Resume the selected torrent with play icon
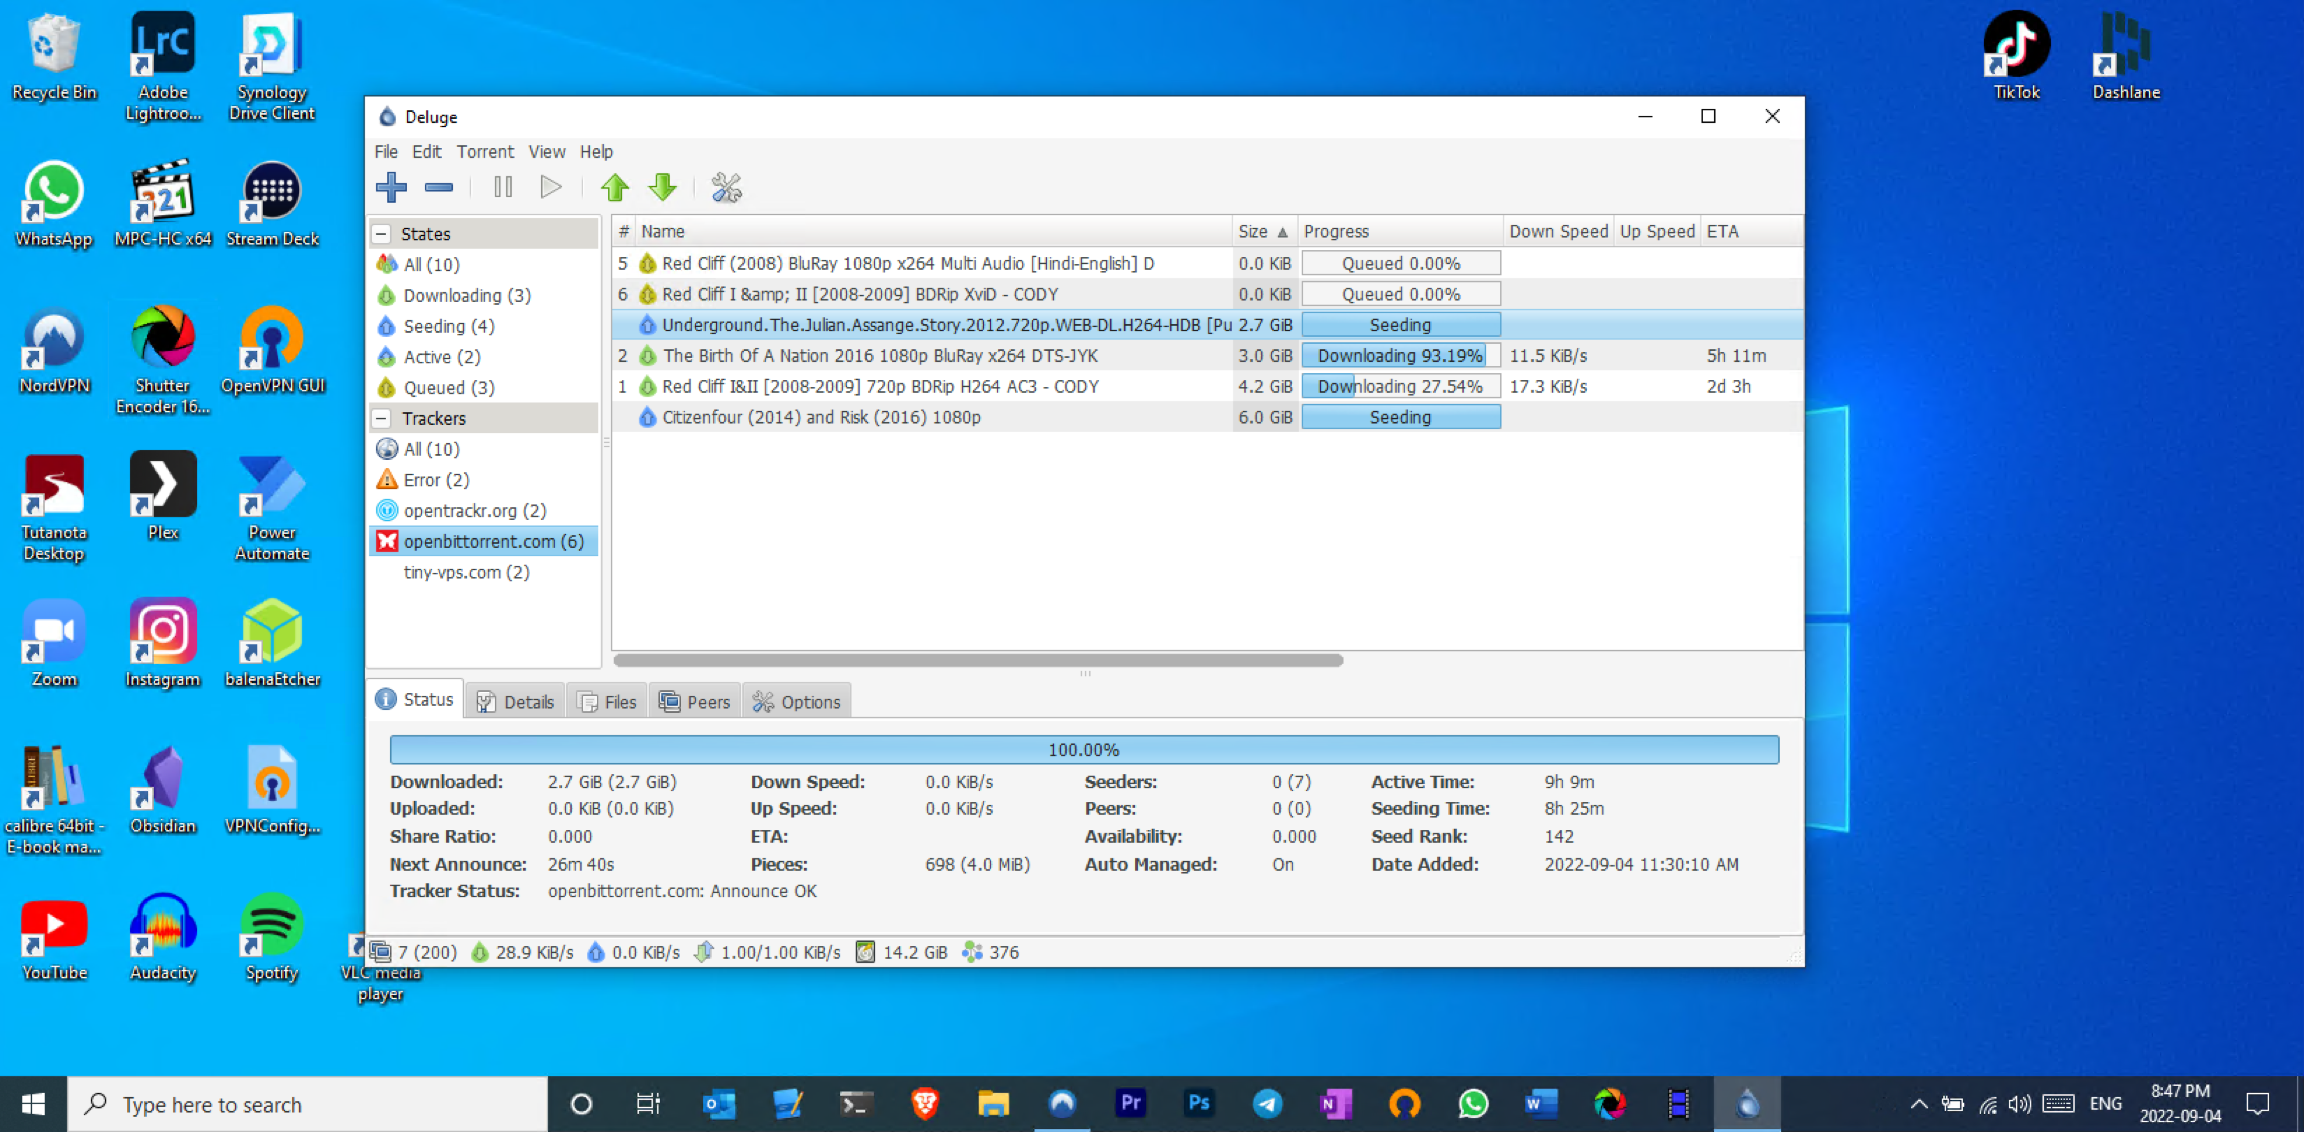This screenshot has width=2304, height=1132. click(x=550, y=187)
